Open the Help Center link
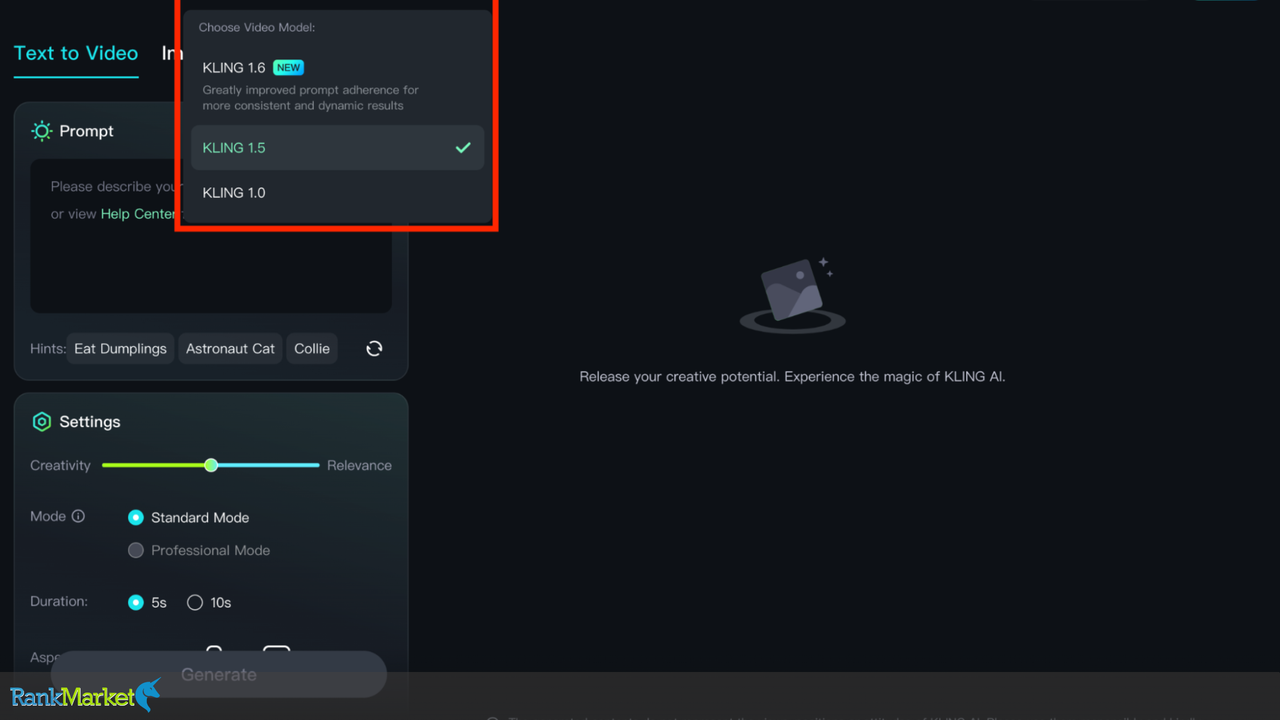1280x720 pixels. (138, 213)
